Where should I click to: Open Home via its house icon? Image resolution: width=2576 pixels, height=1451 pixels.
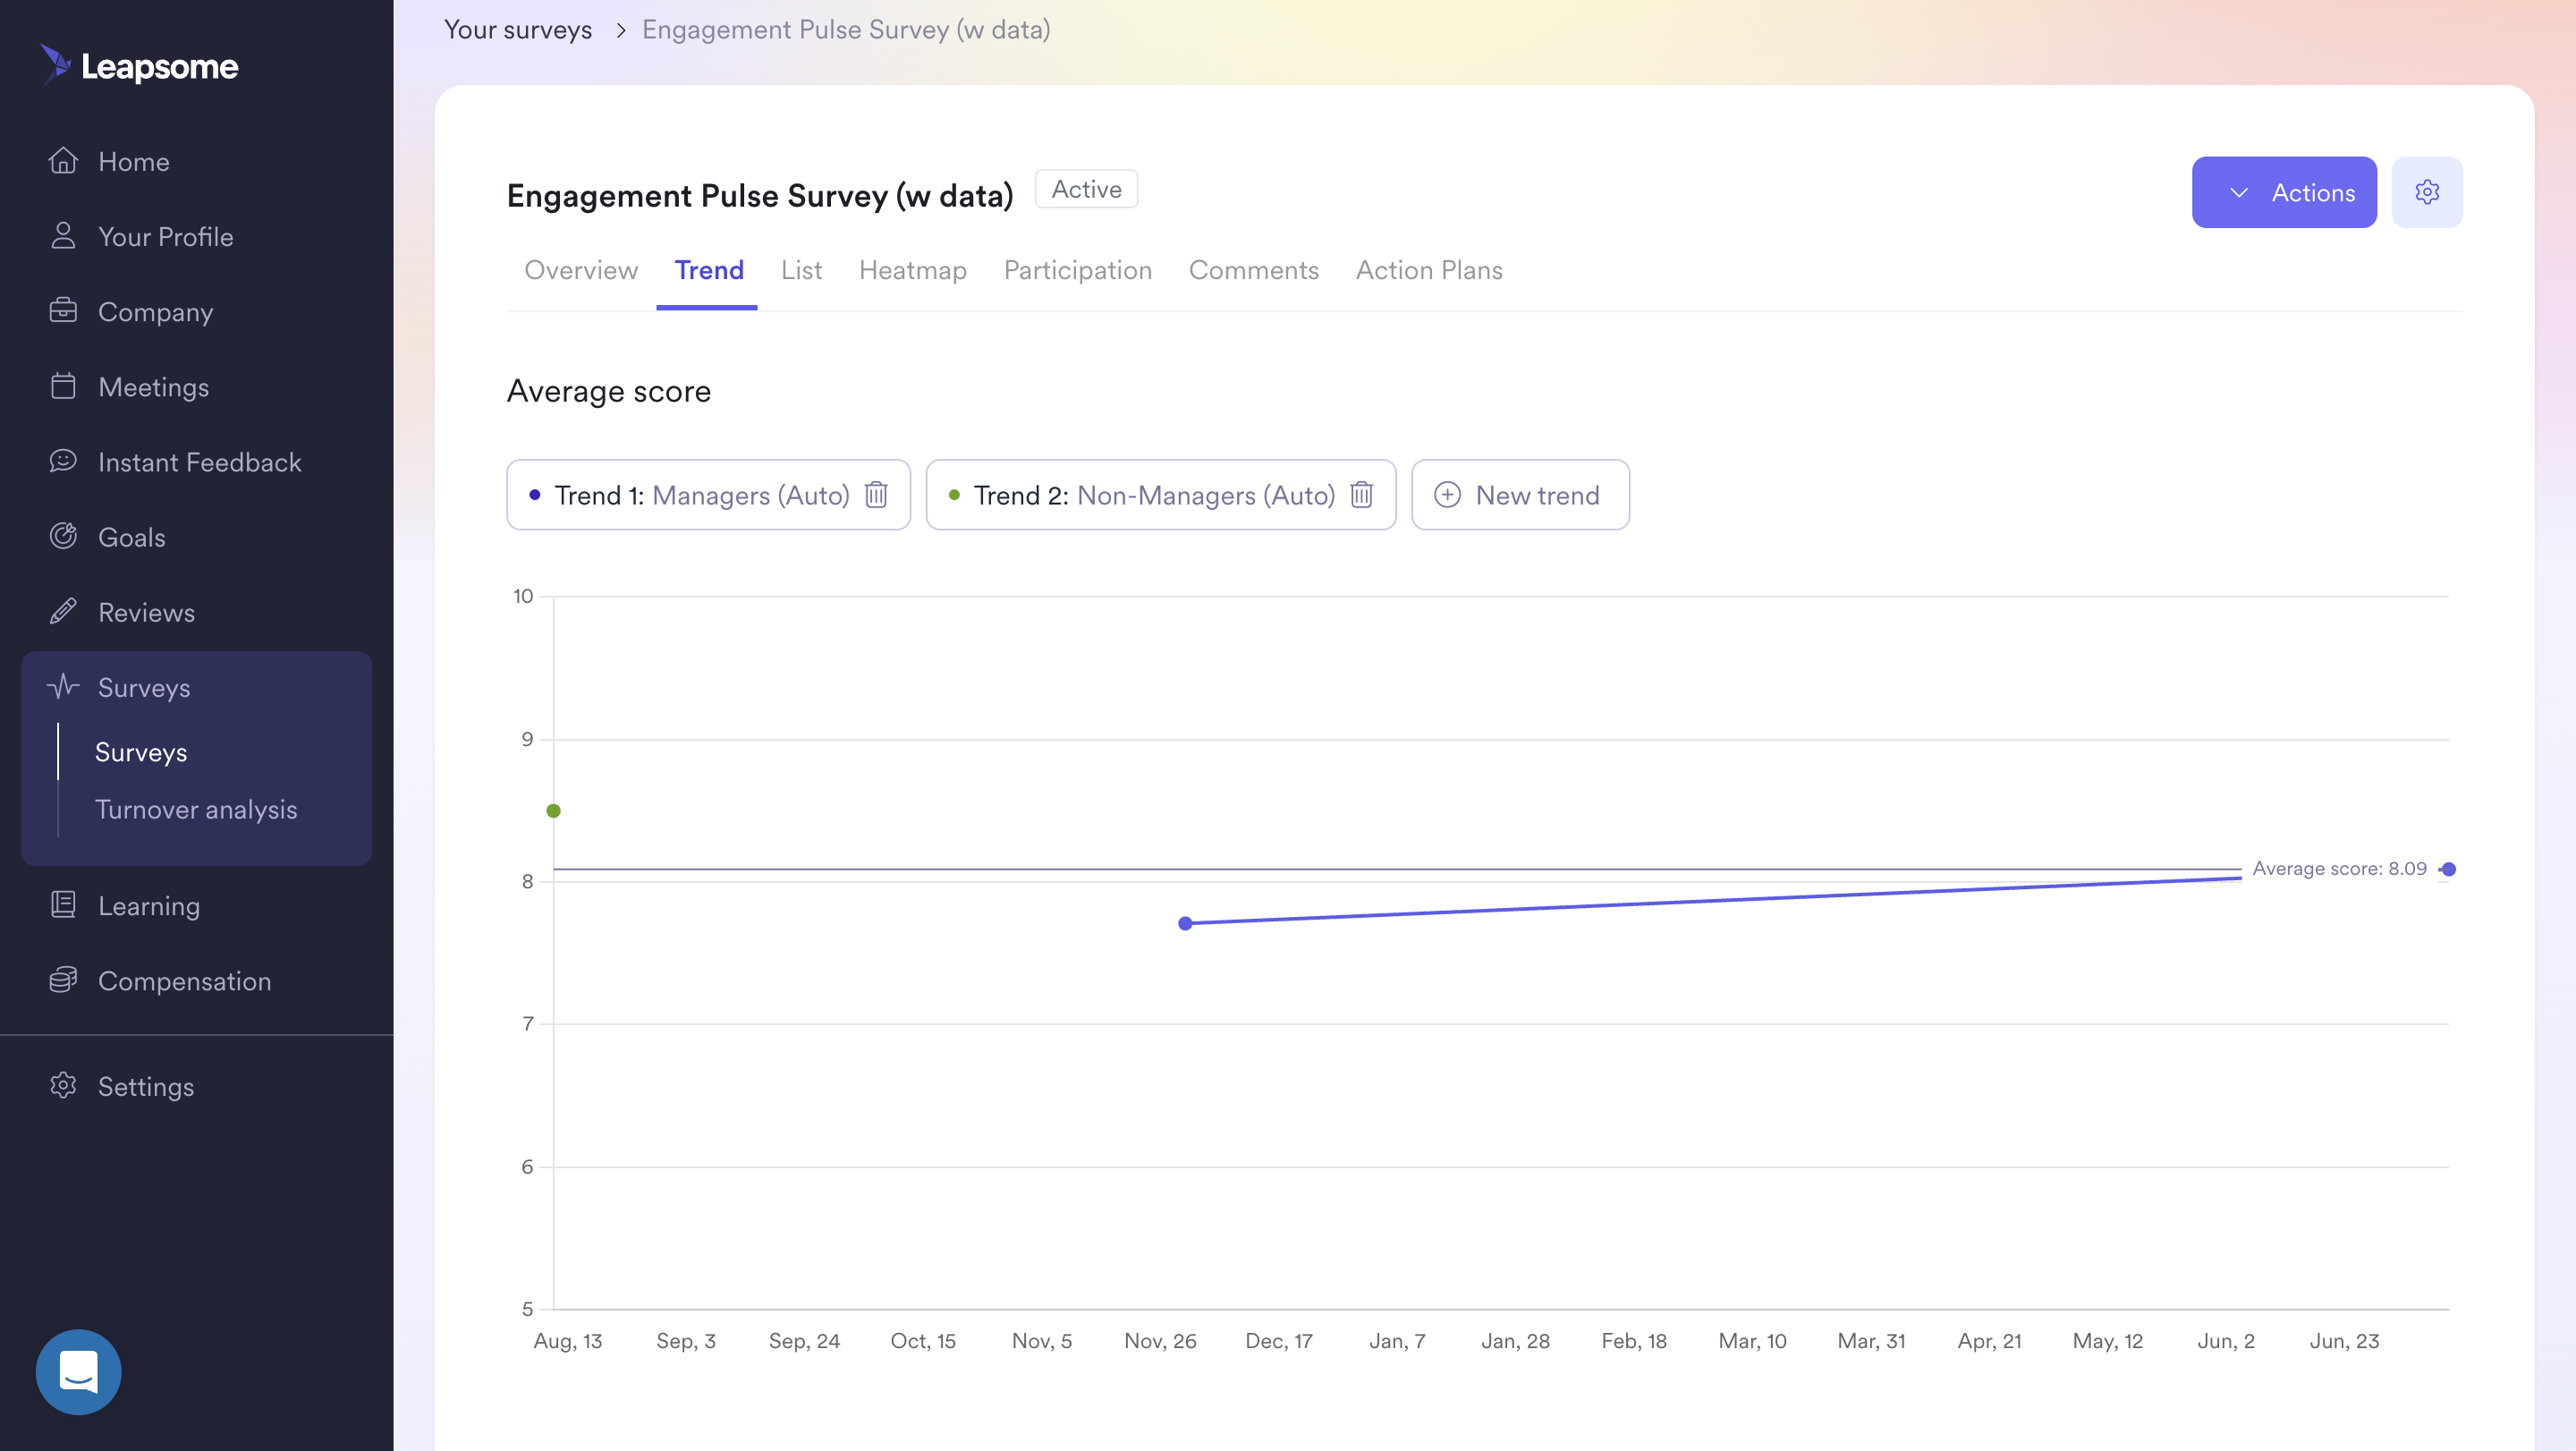point(63,161)
